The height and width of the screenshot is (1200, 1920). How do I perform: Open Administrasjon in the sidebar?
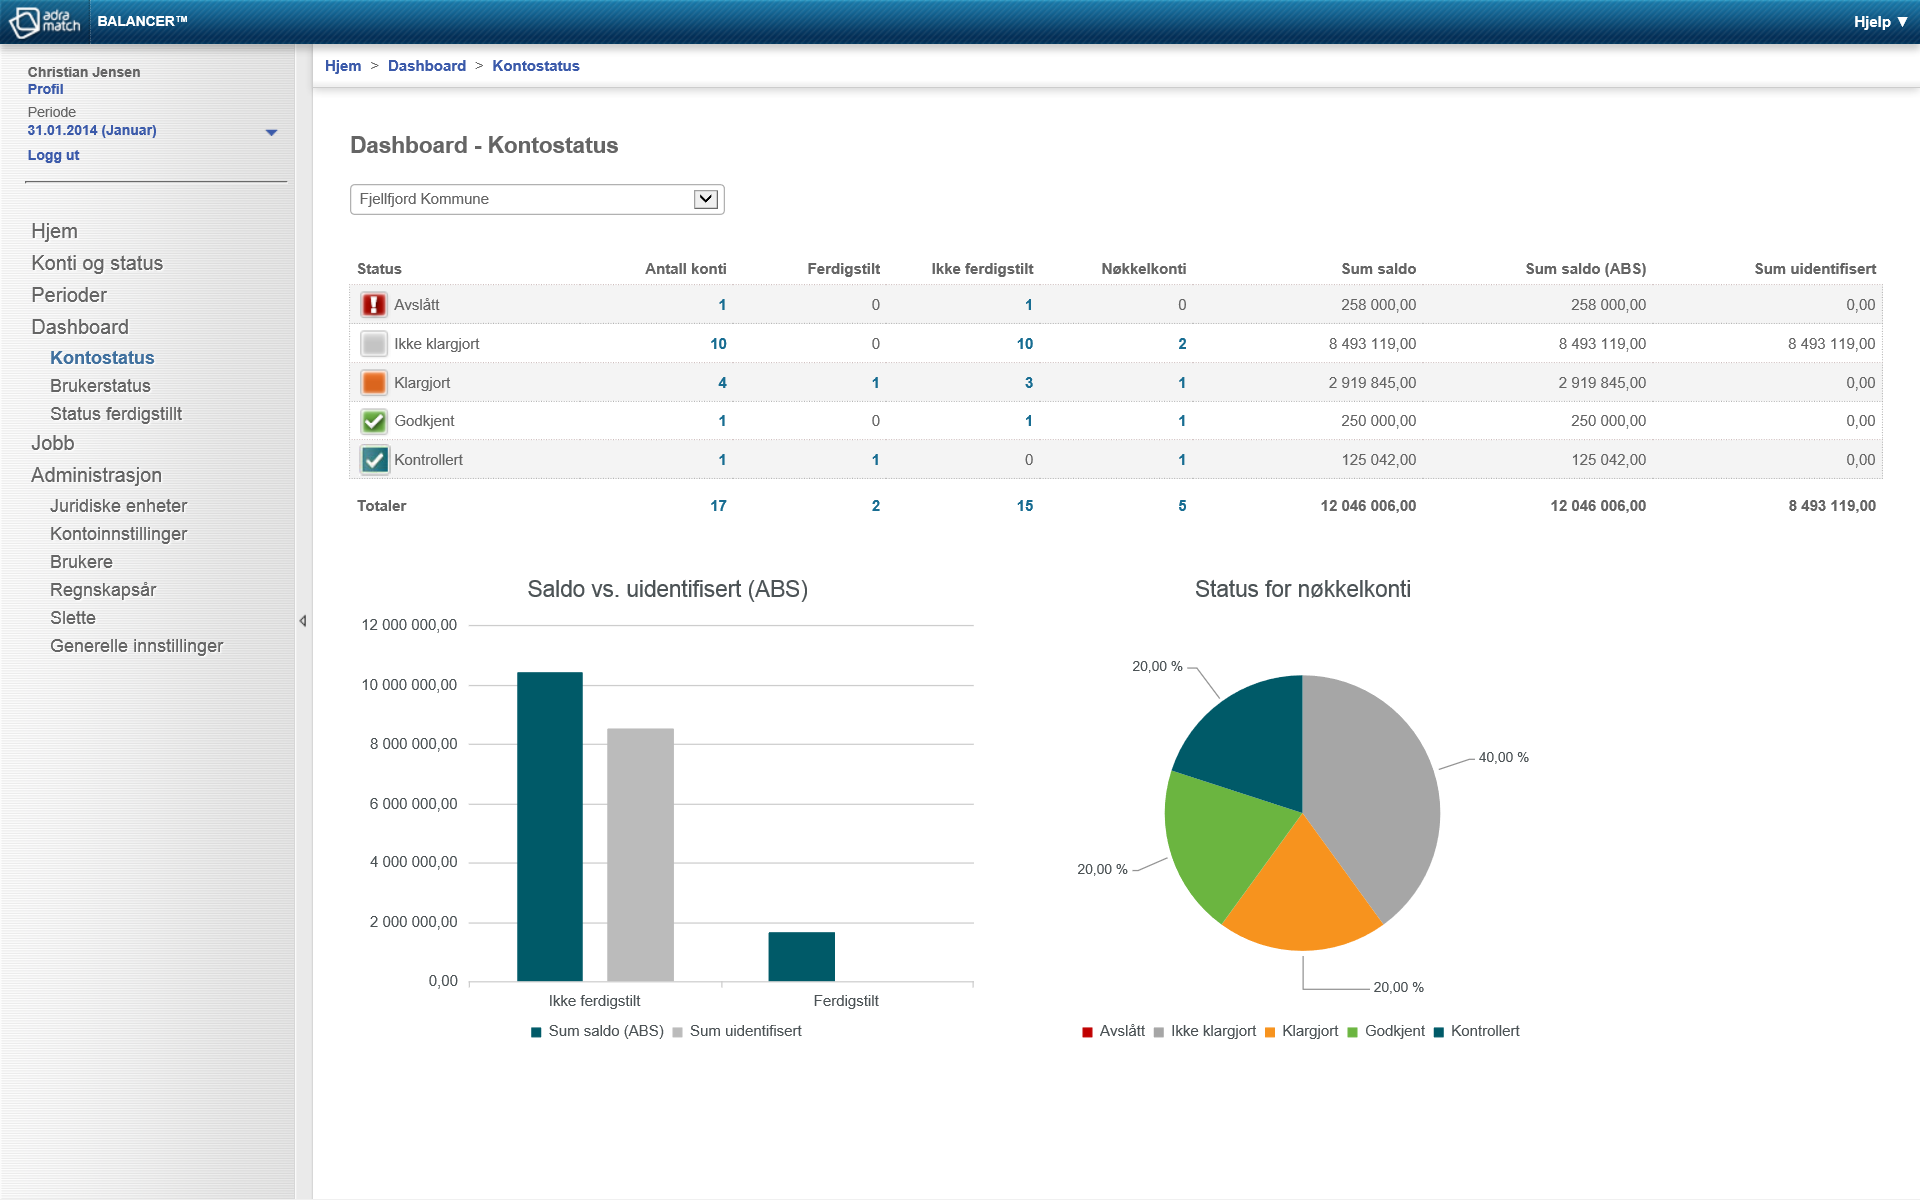[x=96, y=475]
